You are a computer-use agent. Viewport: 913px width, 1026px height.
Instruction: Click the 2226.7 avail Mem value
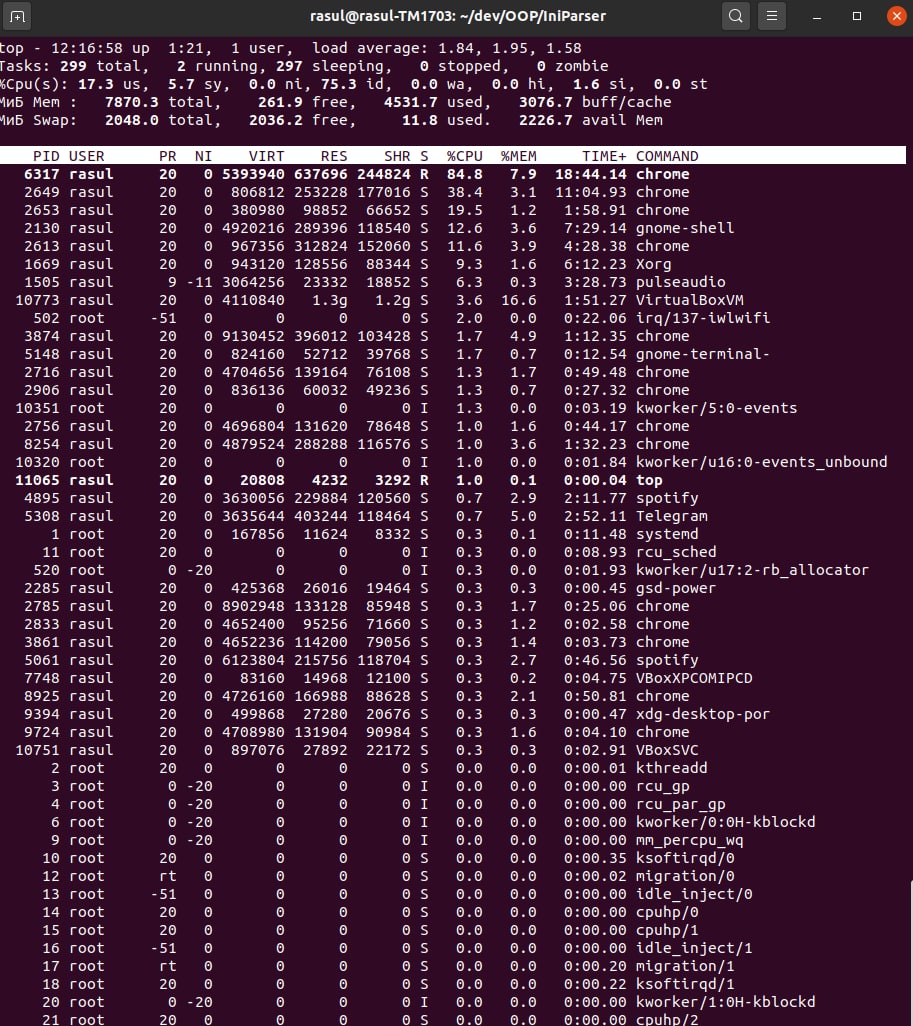coord(546,120)
